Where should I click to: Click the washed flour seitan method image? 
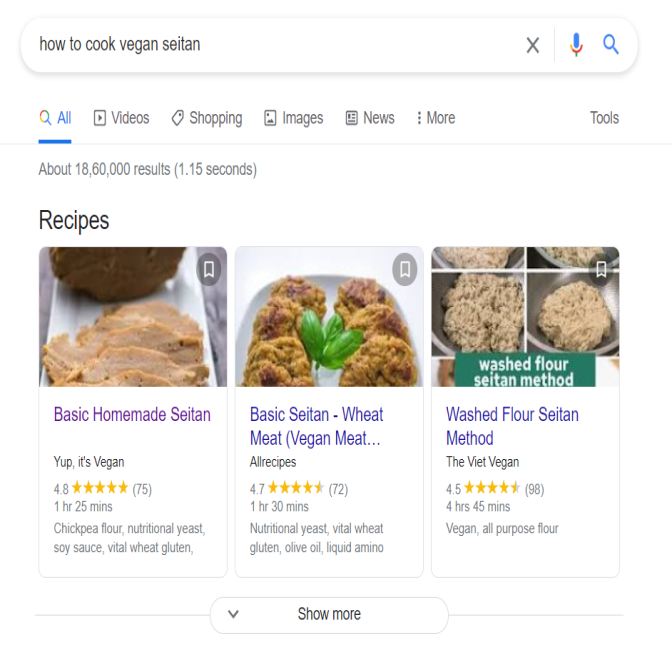click(525, 317)
